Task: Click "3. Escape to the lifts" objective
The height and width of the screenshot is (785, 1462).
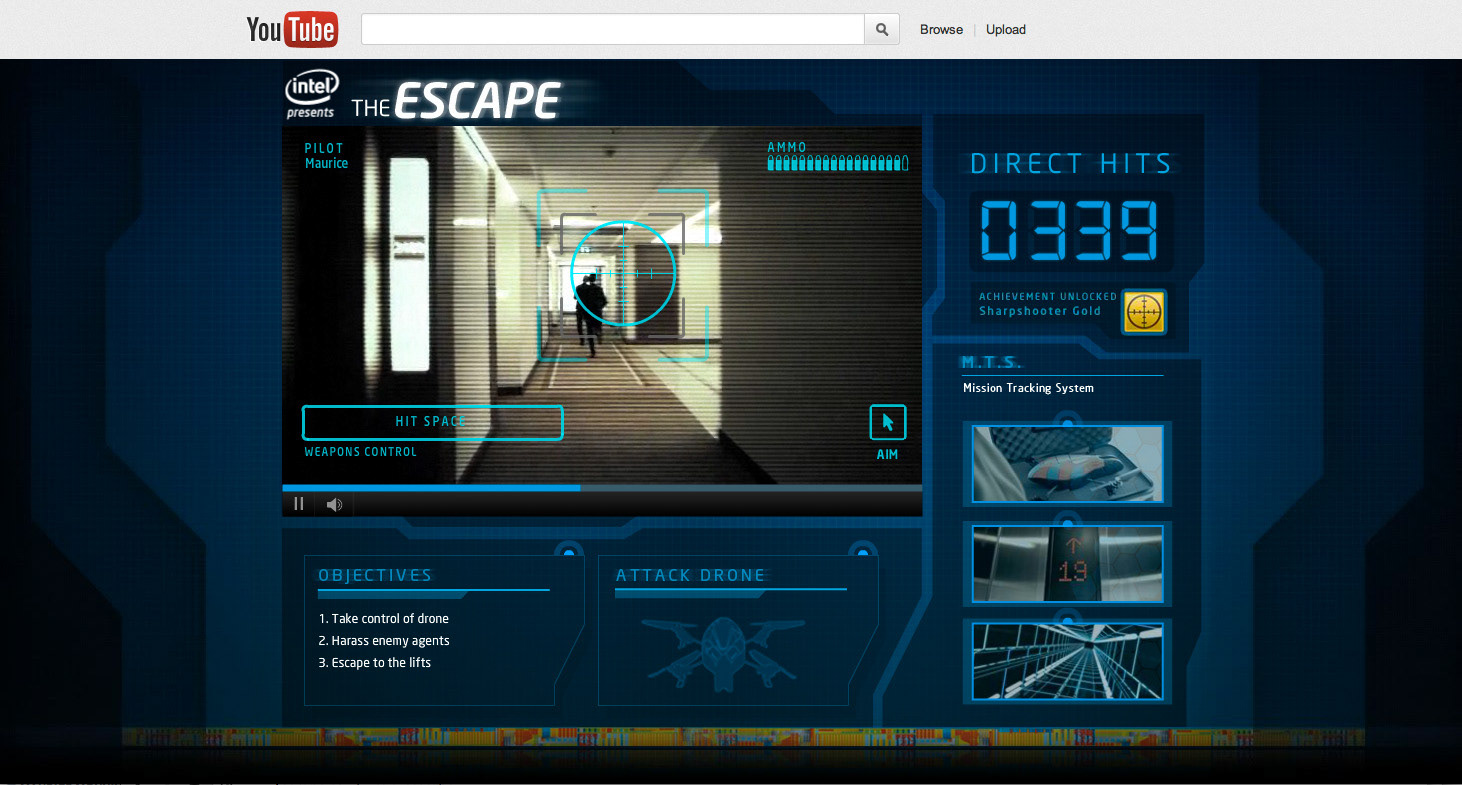Action: (x=375, y=663)
